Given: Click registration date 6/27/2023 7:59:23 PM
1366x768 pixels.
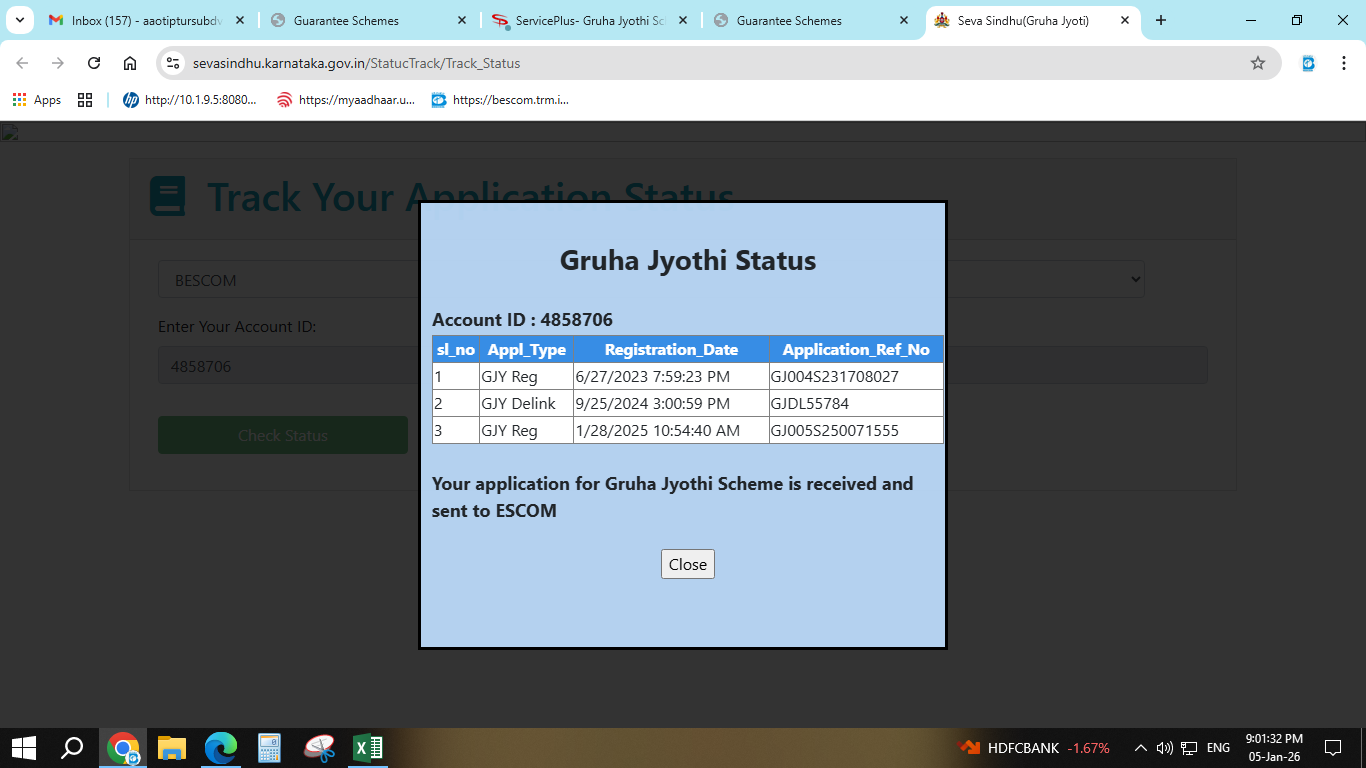Looking at the screenshot, I should 653,377.
